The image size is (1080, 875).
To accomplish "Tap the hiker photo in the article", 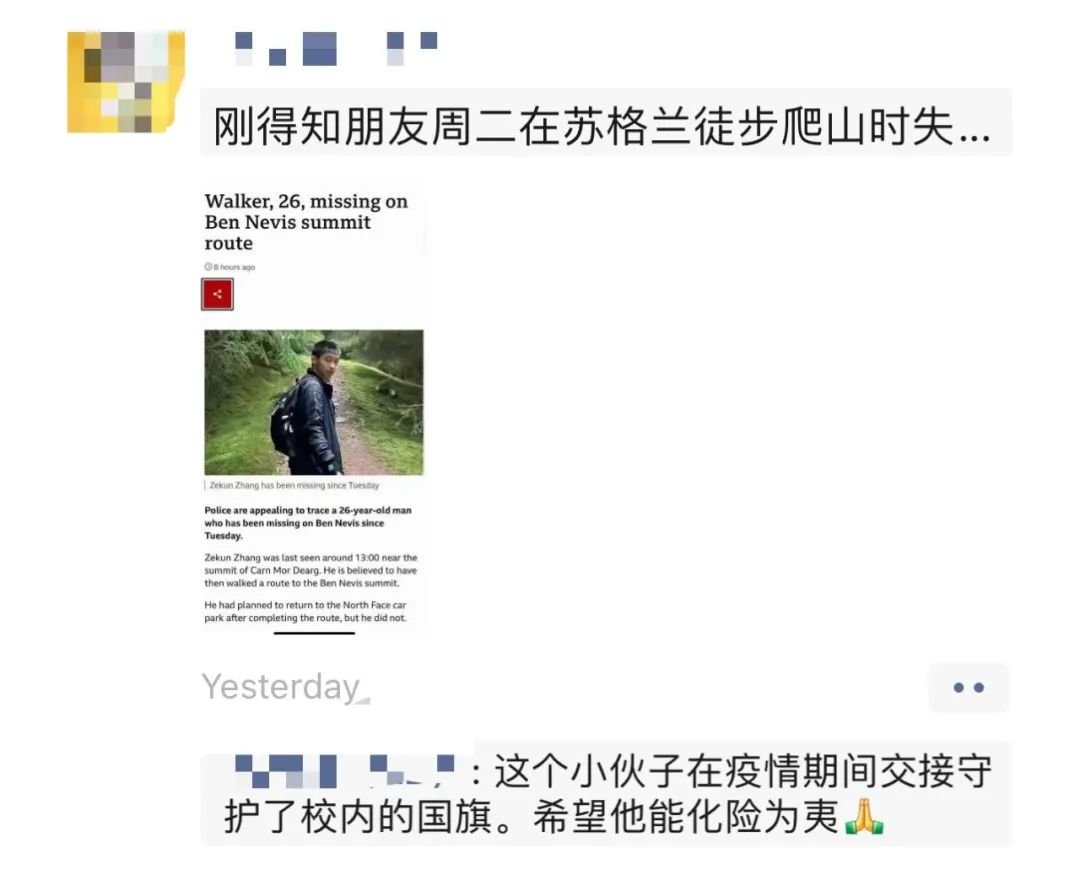I will pos(314,402).
